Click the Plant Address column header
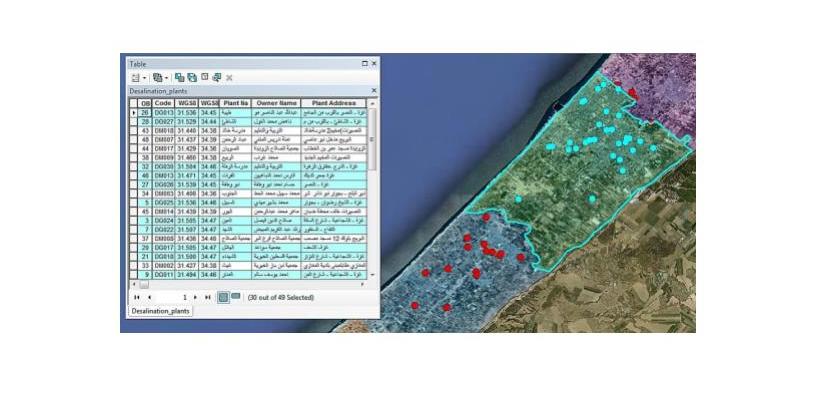This screenshot has height=419, width=816. click(x=334, y=102)
